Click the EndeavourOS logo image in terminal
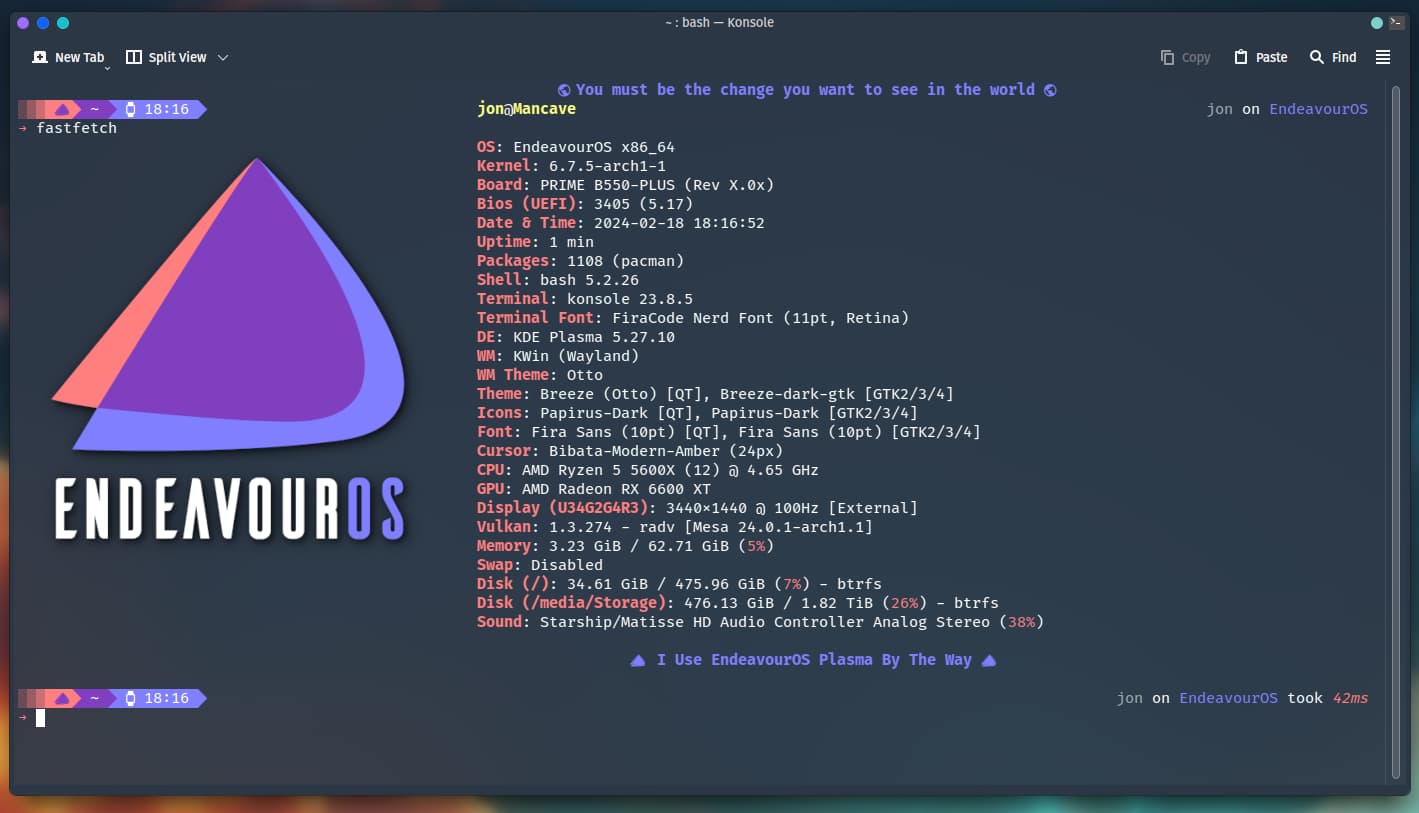This screenshot has width=1419, height=813. coord(230,352)
